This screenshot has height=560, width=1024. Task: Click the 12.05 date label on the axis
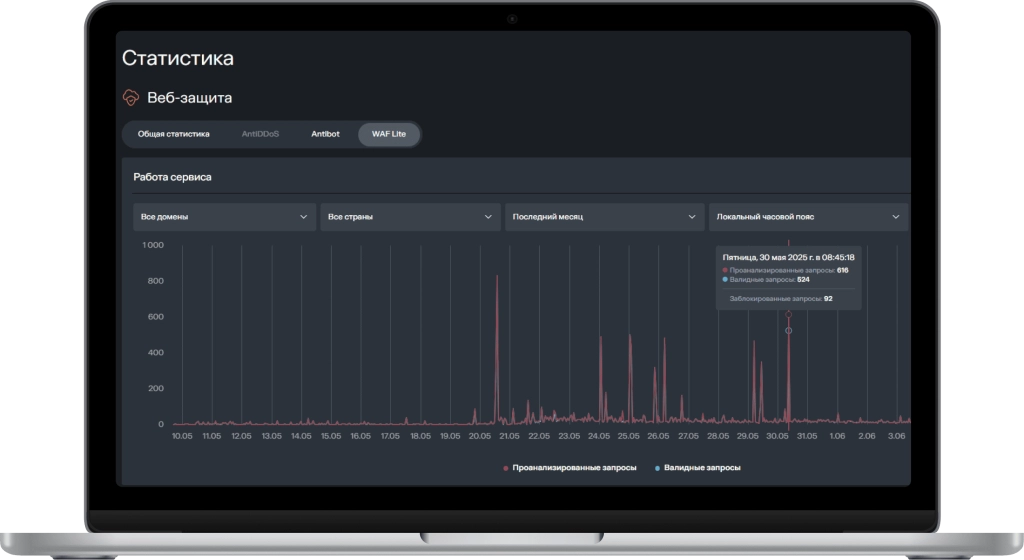(242, 436)
